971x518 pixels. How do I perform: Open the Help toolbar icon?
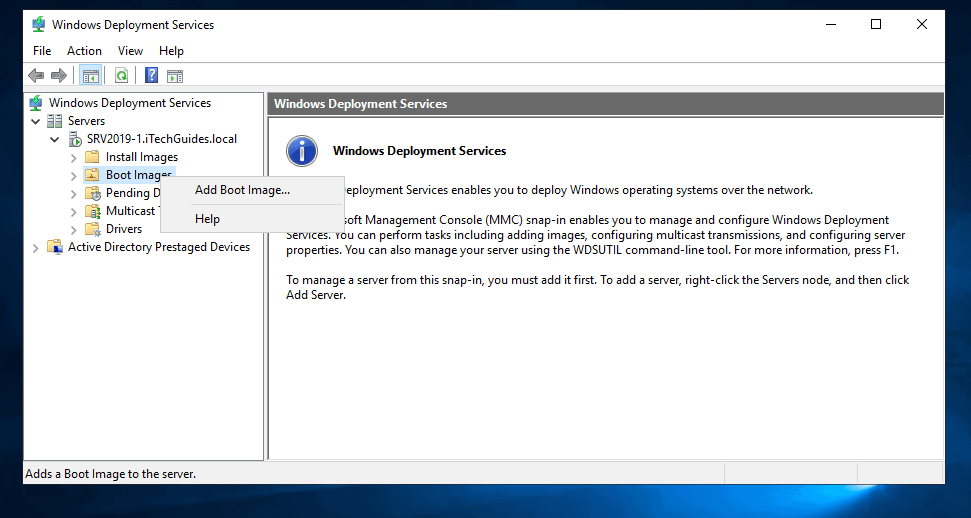(x=151, y=76)
